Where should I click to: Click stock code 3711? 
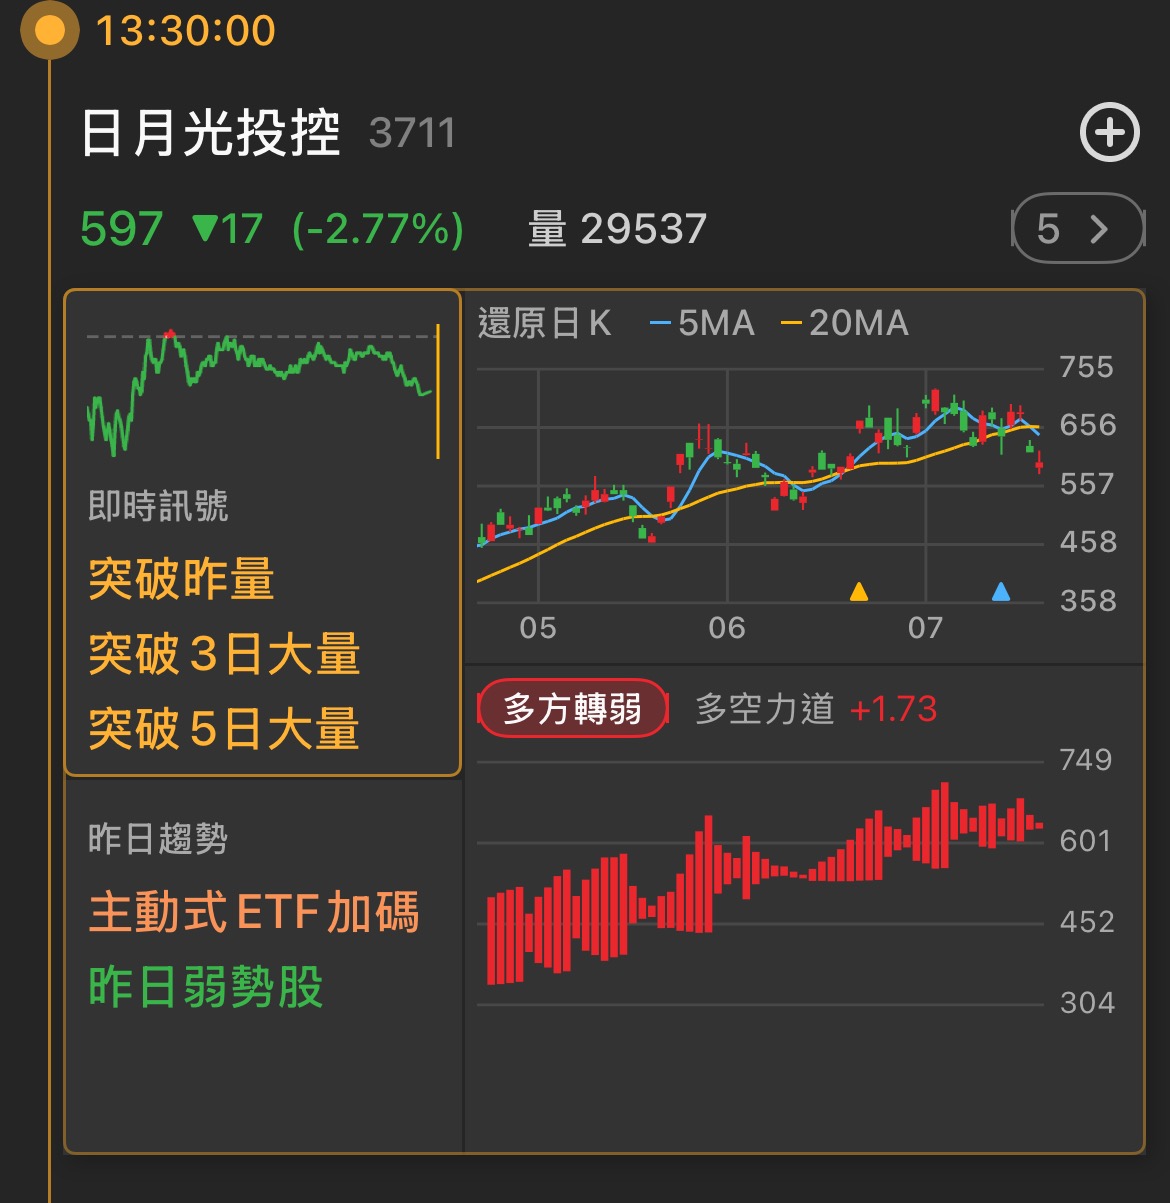point(412,134)
